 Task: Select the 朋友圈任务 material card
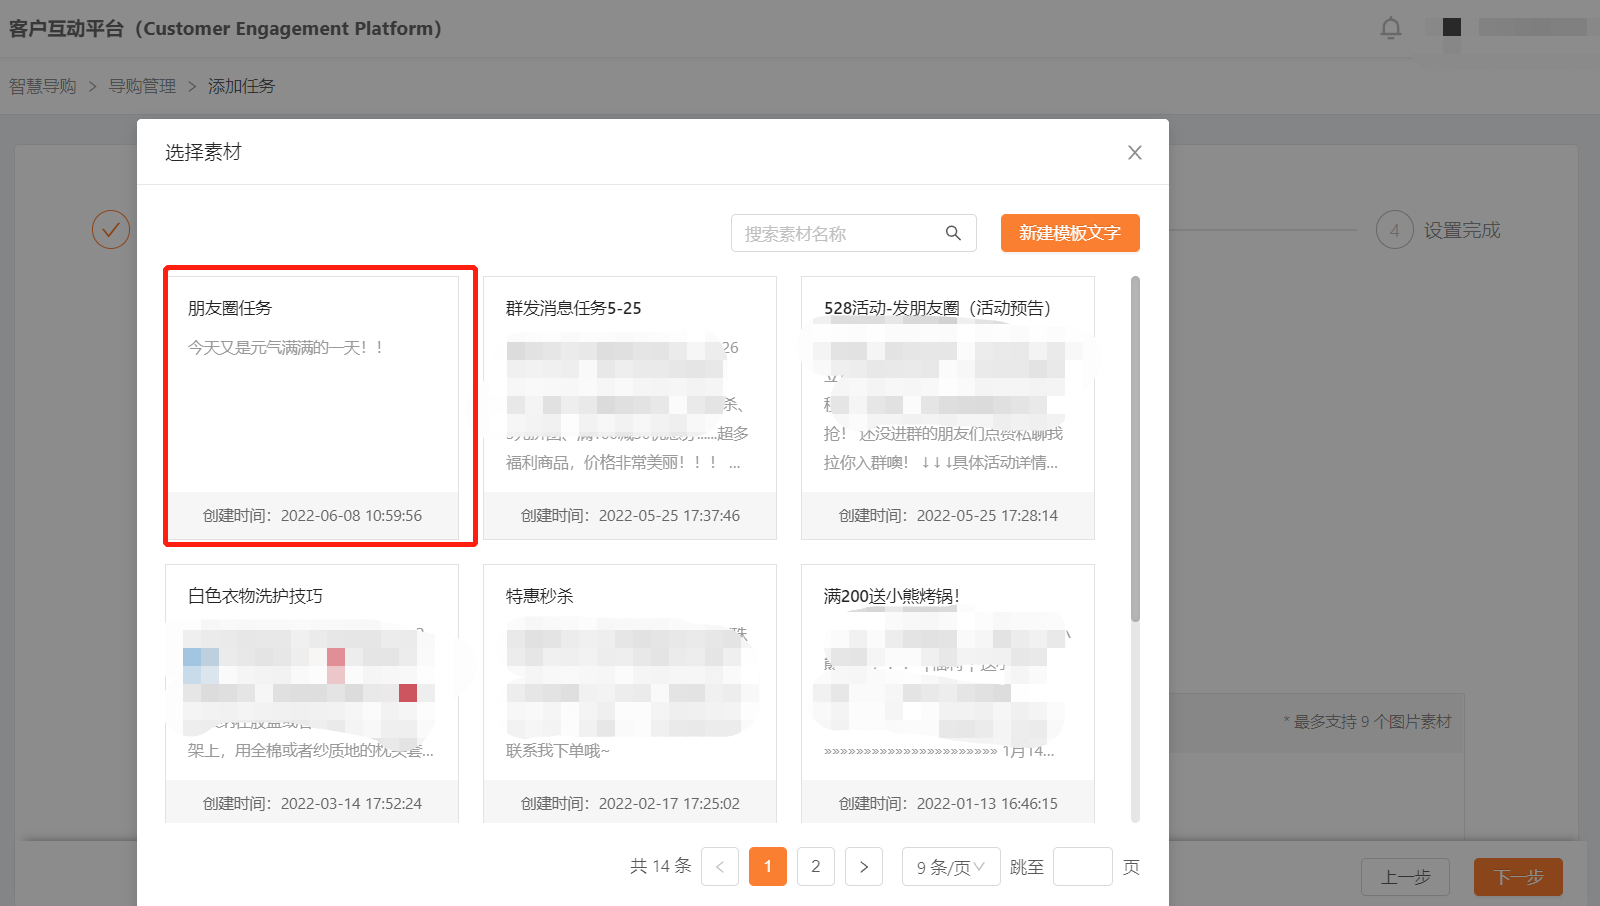[312, 408]
